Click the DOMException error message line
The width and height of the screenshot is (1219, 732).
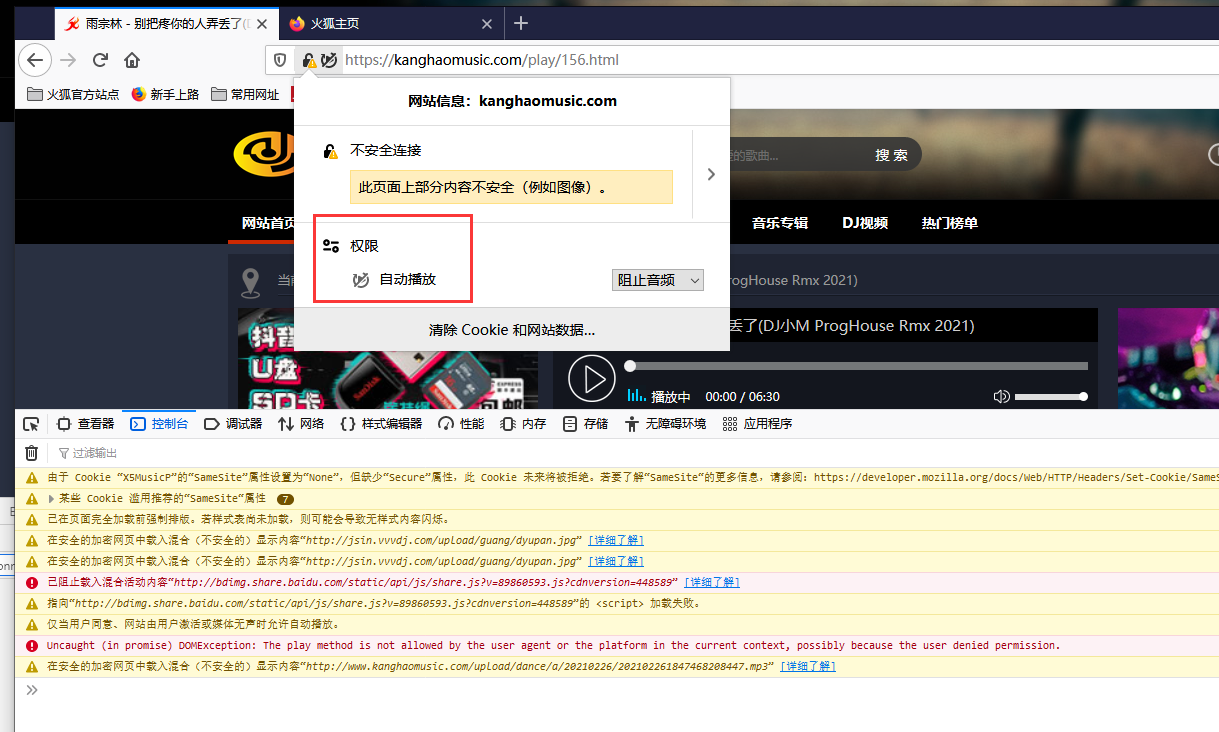617,645
